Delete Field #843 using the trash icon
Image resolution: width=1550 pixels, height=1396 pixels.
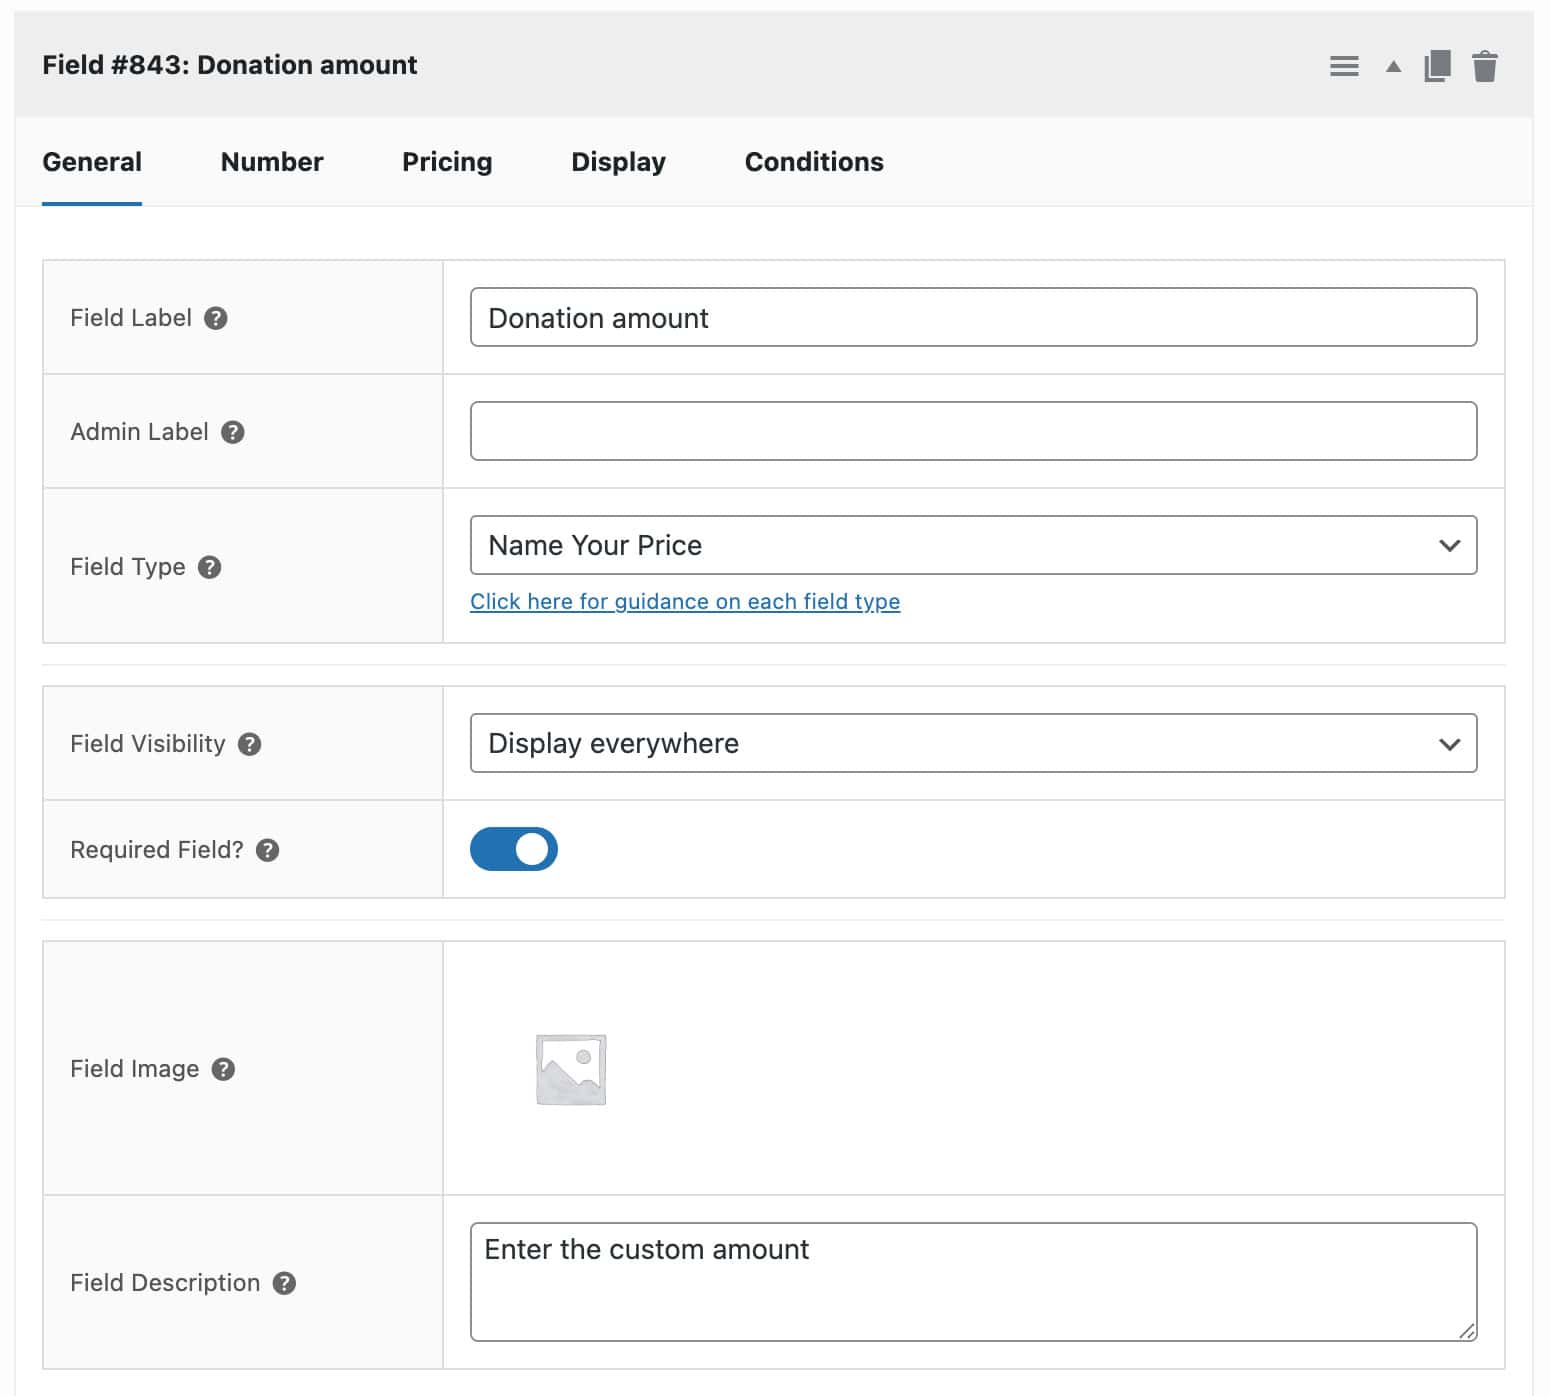pos(1486,65)
